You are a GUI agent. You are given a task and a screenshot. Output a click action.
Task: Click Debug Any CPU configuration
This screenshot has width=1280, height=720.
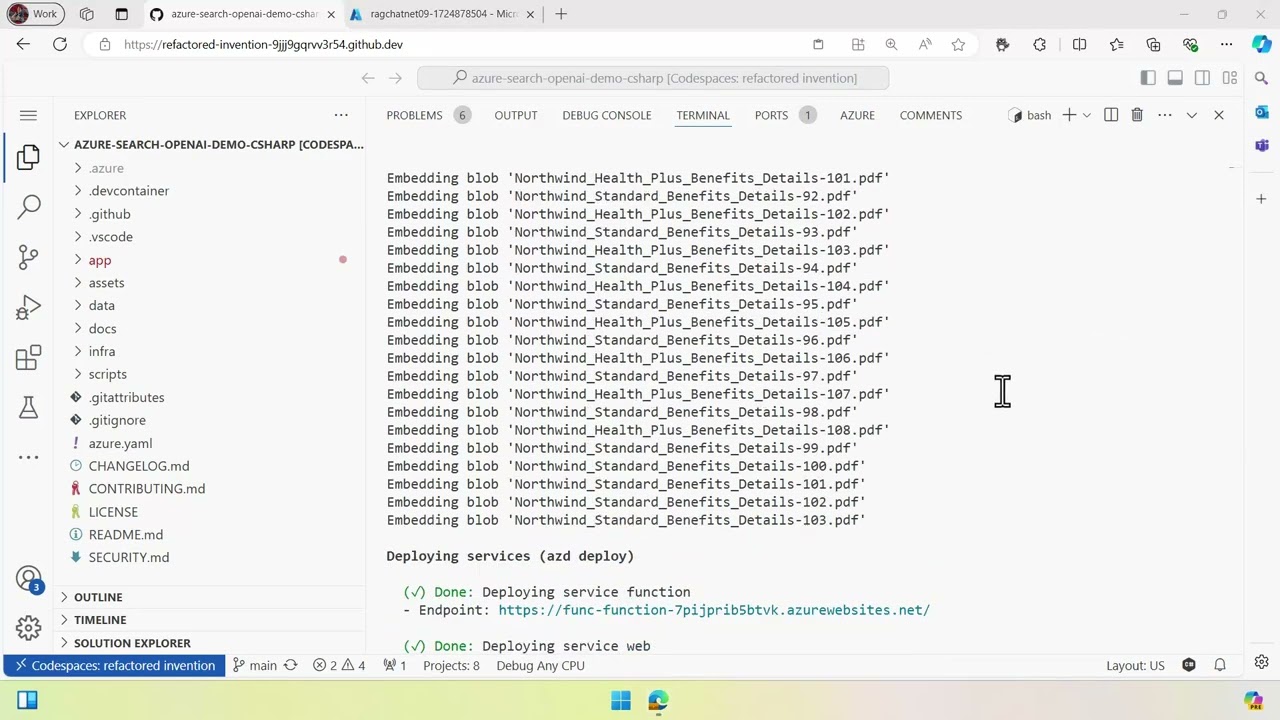click(x=540, y=665)
